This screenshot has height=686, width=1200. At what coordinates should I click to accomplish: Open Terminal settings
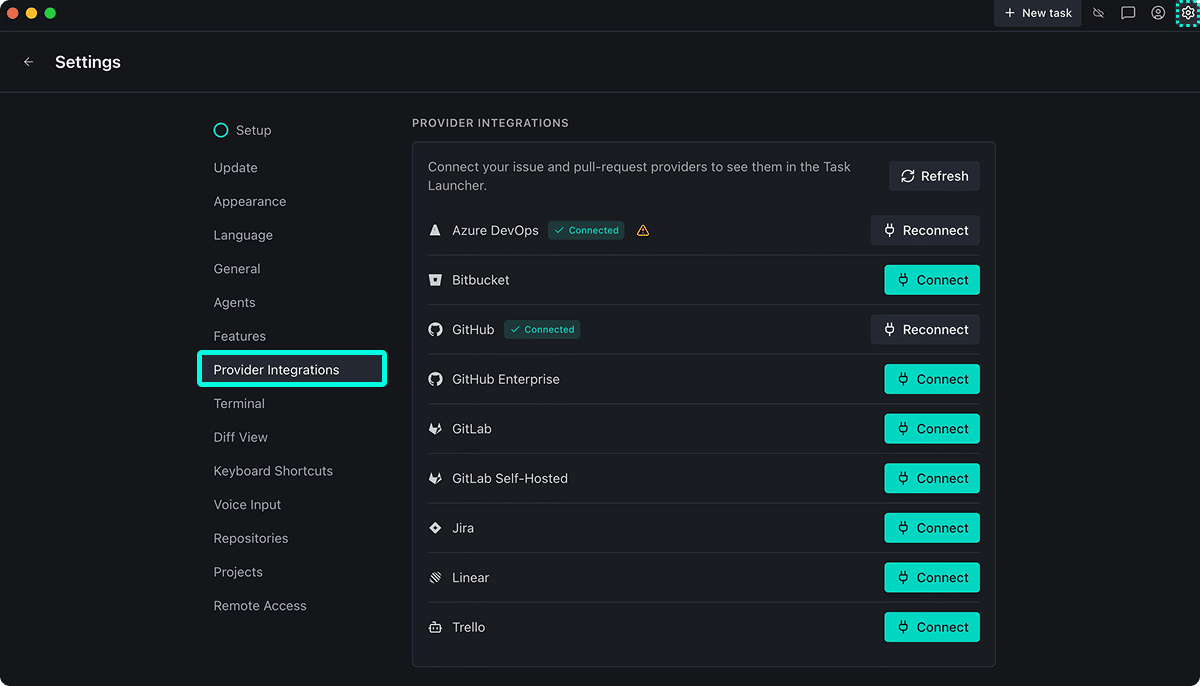(x=239, y=404)
